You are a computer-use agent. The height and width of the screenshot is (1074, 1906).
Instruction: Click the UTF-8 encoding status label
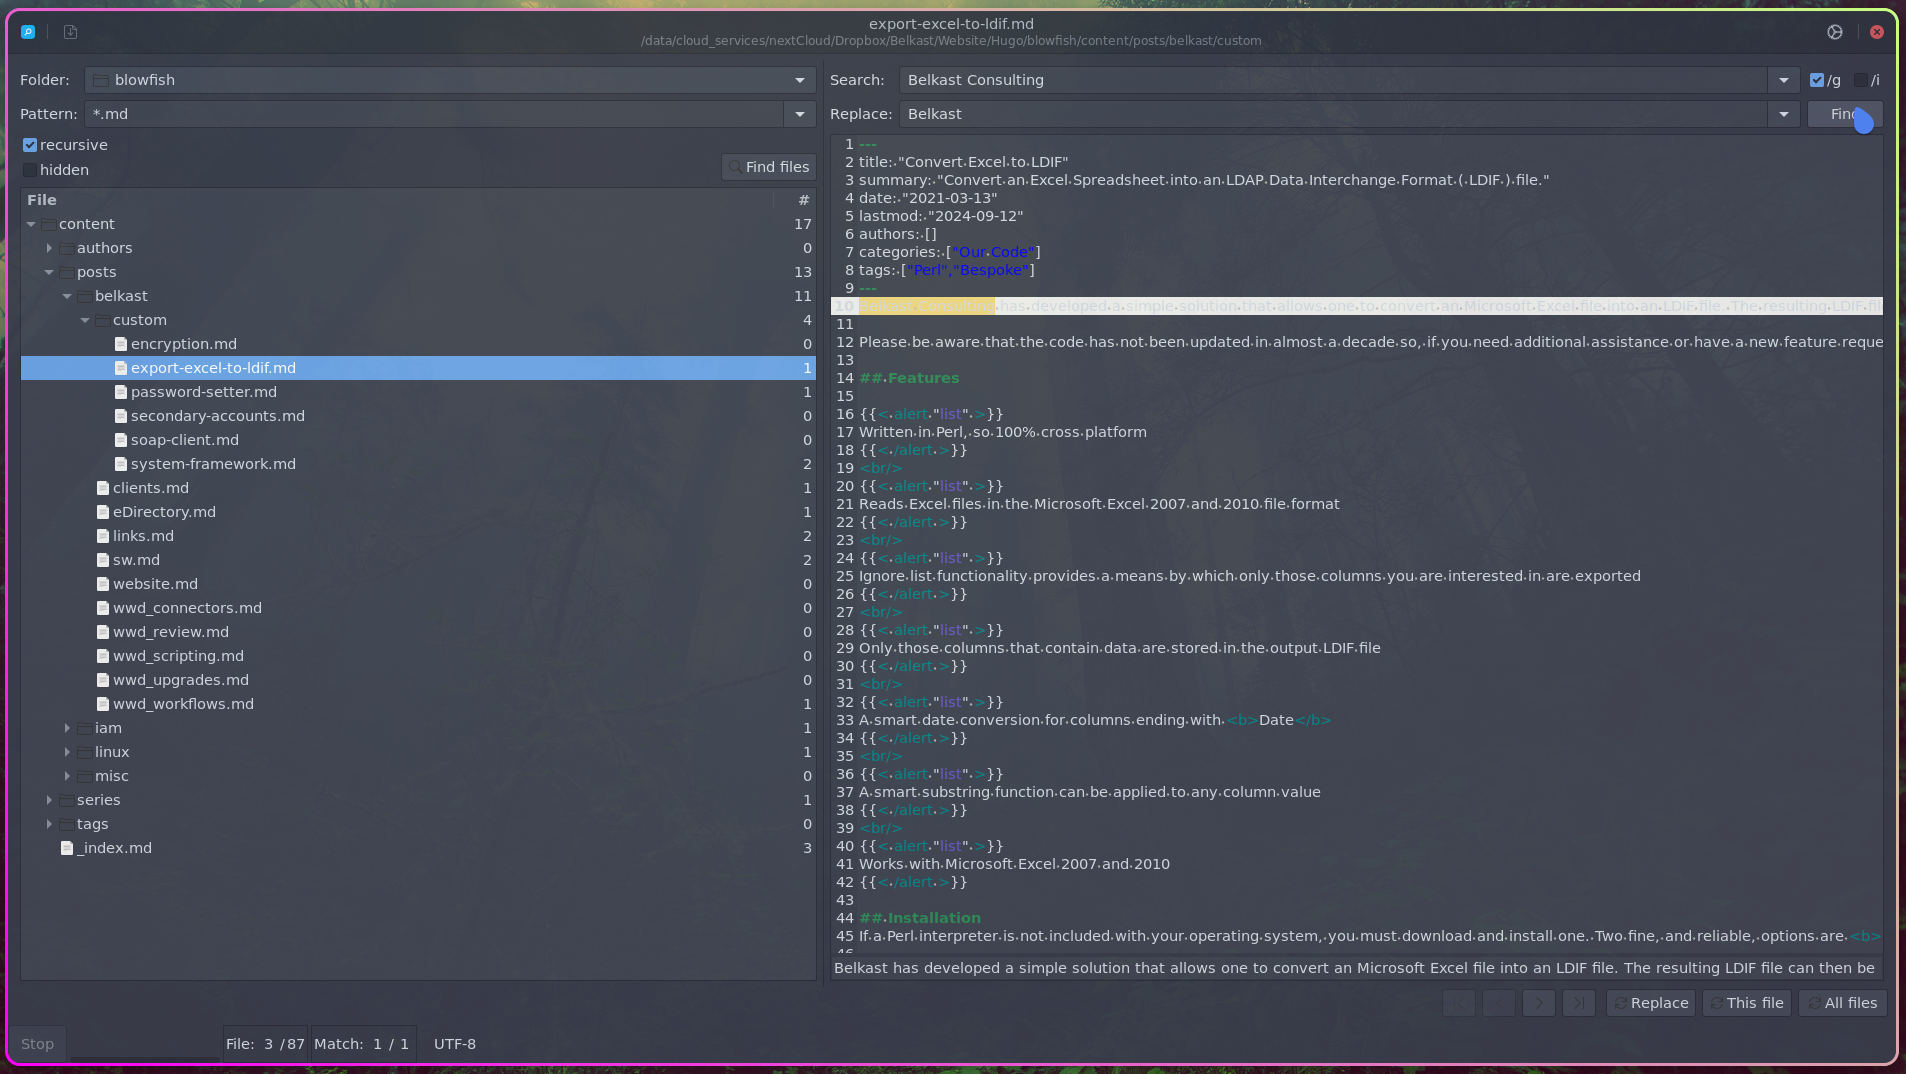(455, 1044)
